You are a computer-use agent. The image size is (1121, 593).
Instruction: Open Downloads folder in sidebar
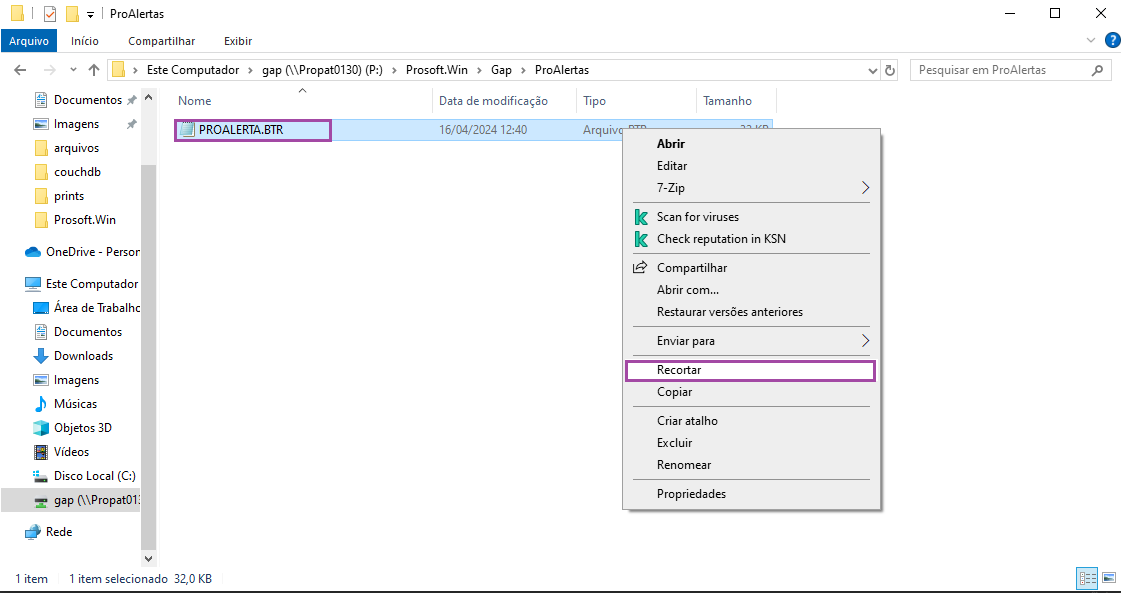coord(83,356)
